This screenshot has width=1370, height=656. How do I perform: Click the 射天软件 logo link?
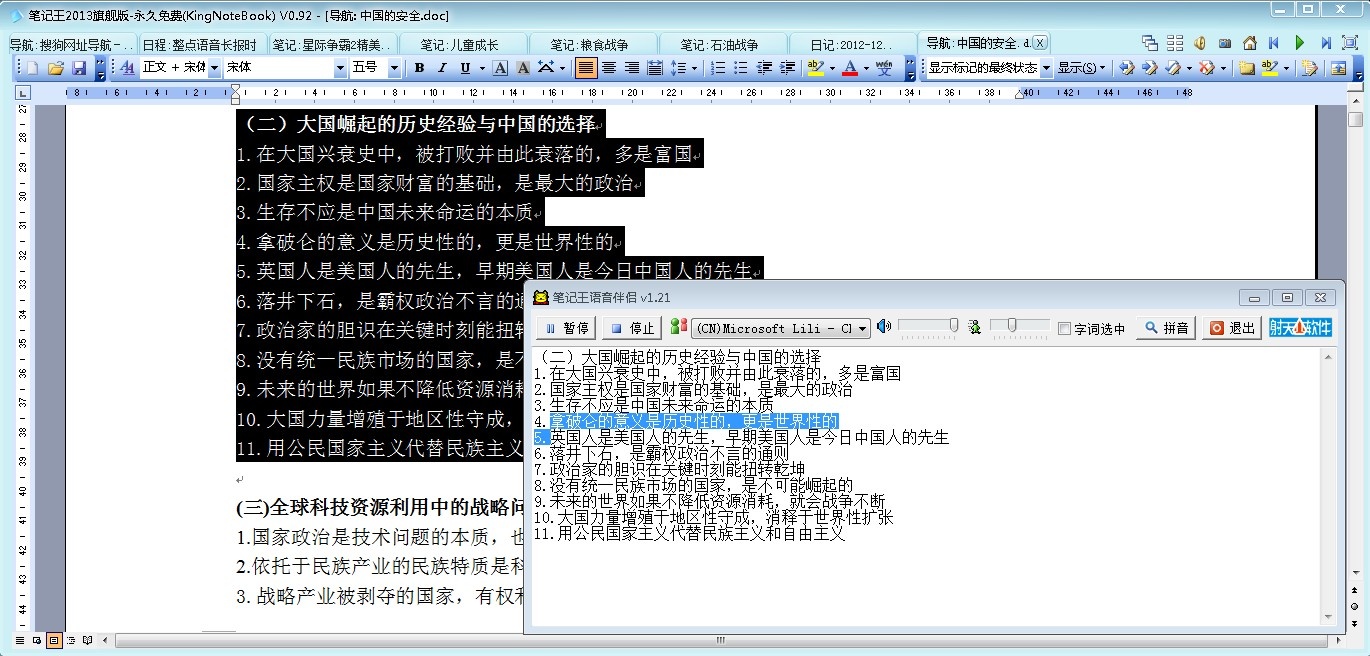tap(1300, 328)
